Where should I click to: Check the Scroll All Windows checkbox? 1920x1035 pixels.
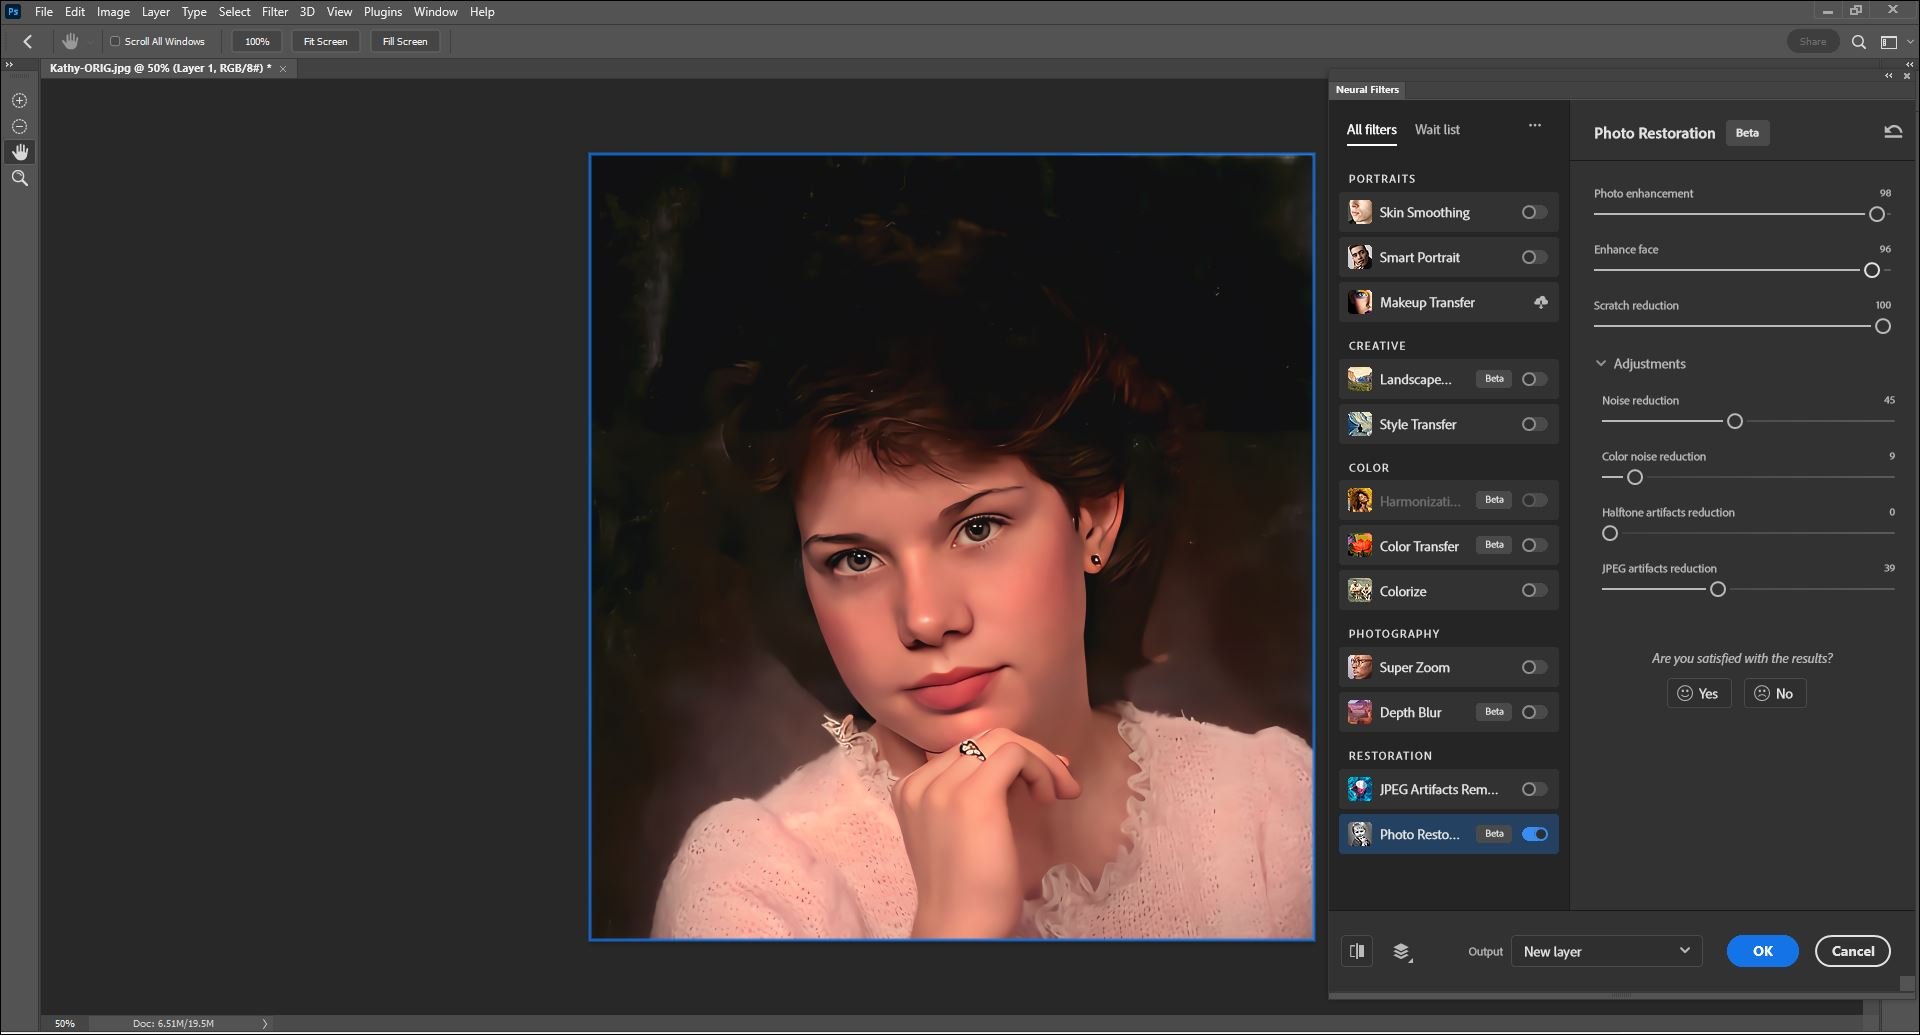point(113,41)
